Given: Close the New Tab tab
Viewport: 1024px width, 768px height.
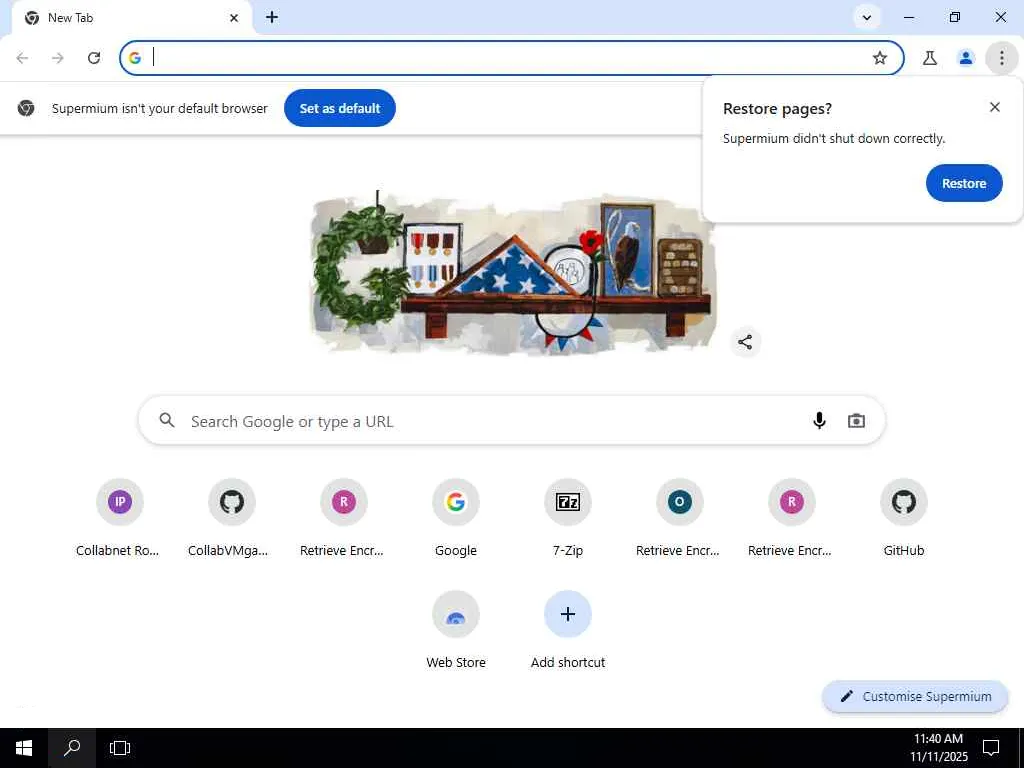Looking at the screenshot, I should click(x=234, y=18).
